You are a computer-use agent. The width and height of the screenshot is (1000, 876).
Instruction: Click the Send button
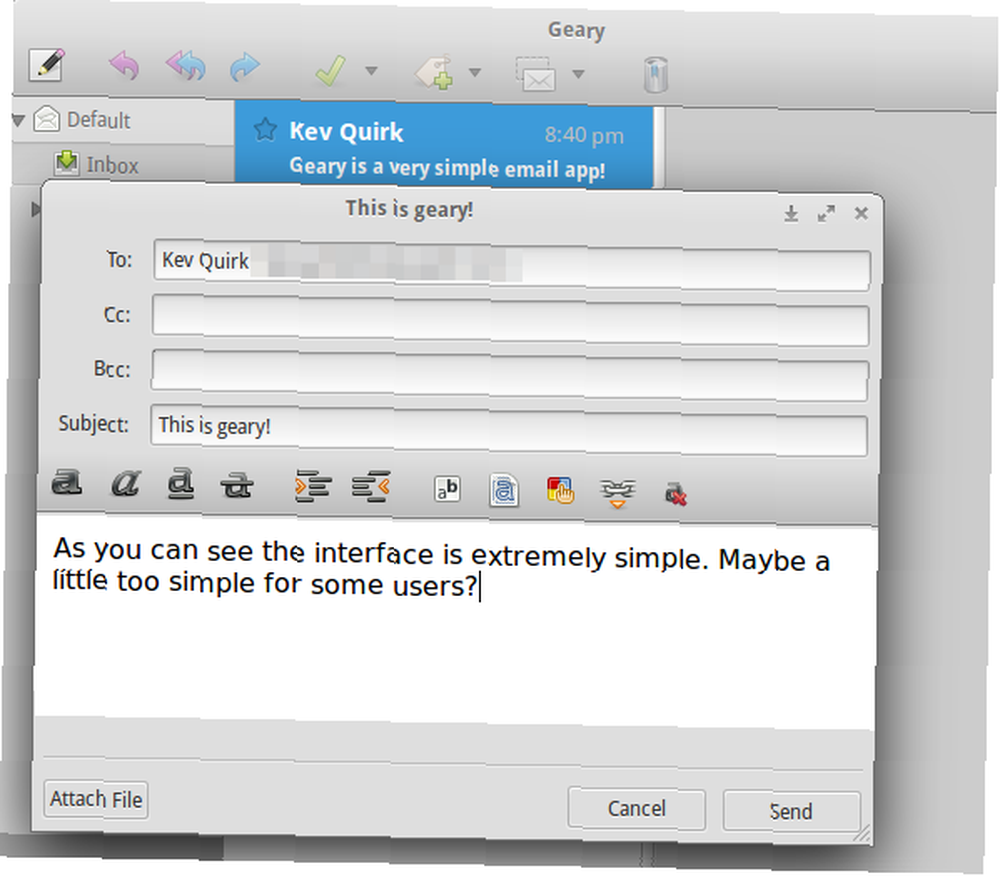click(791, 811)
